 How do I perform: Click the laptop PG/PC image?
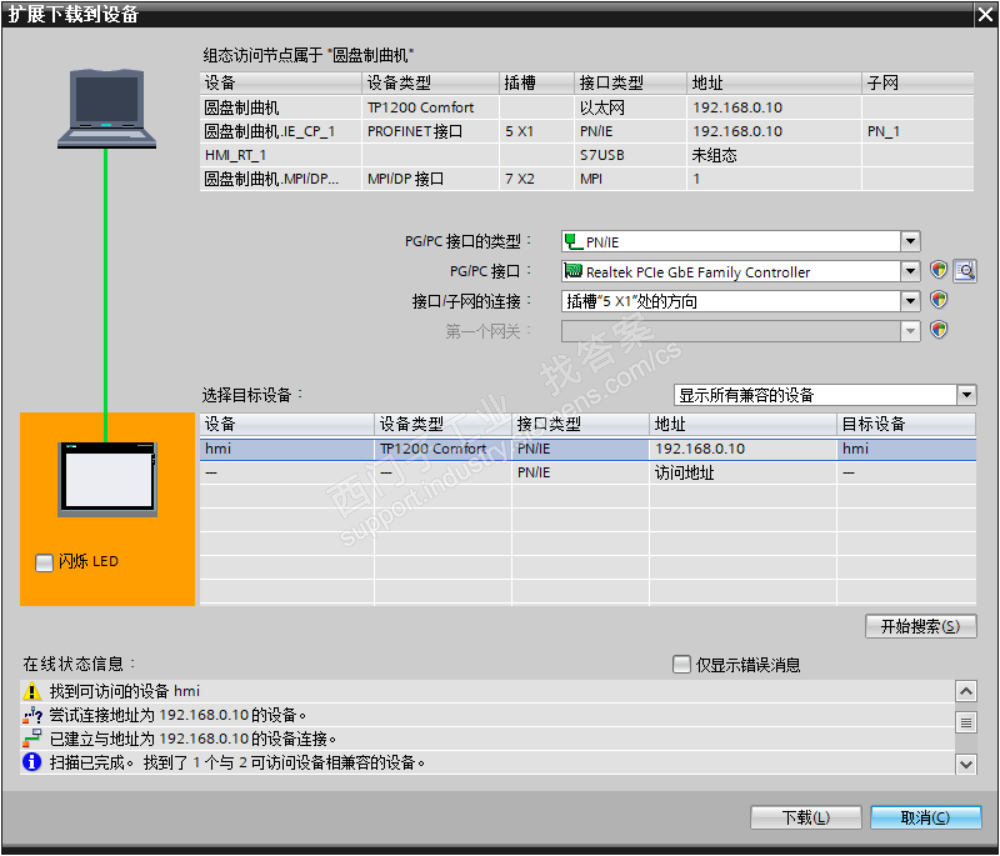(x=107, y=108)
